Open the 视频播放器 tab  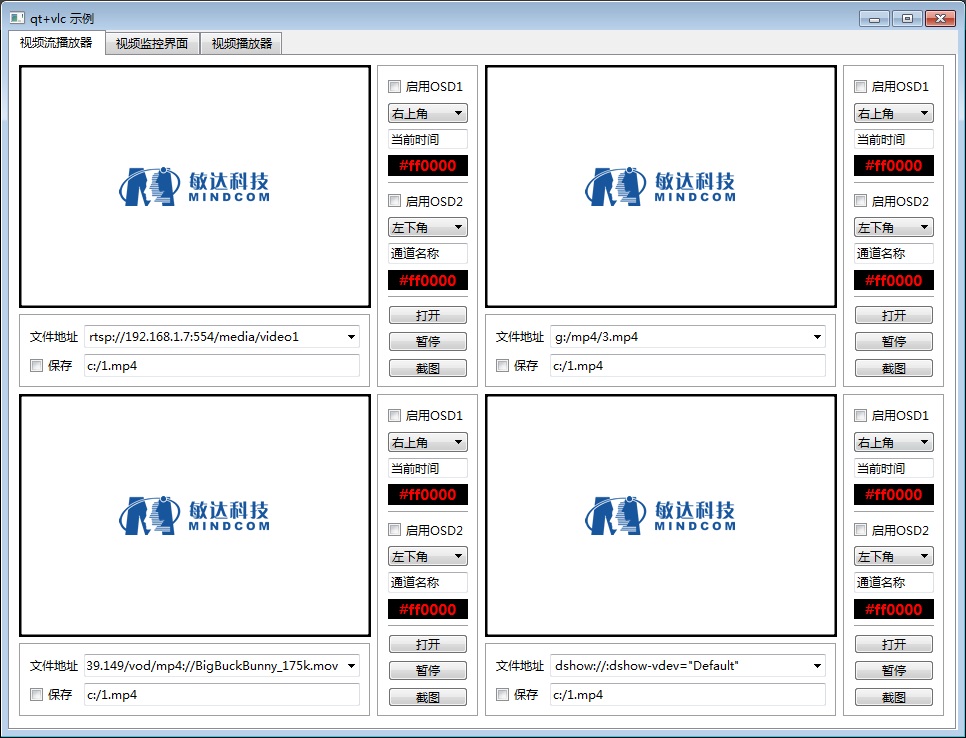point(242,44)
